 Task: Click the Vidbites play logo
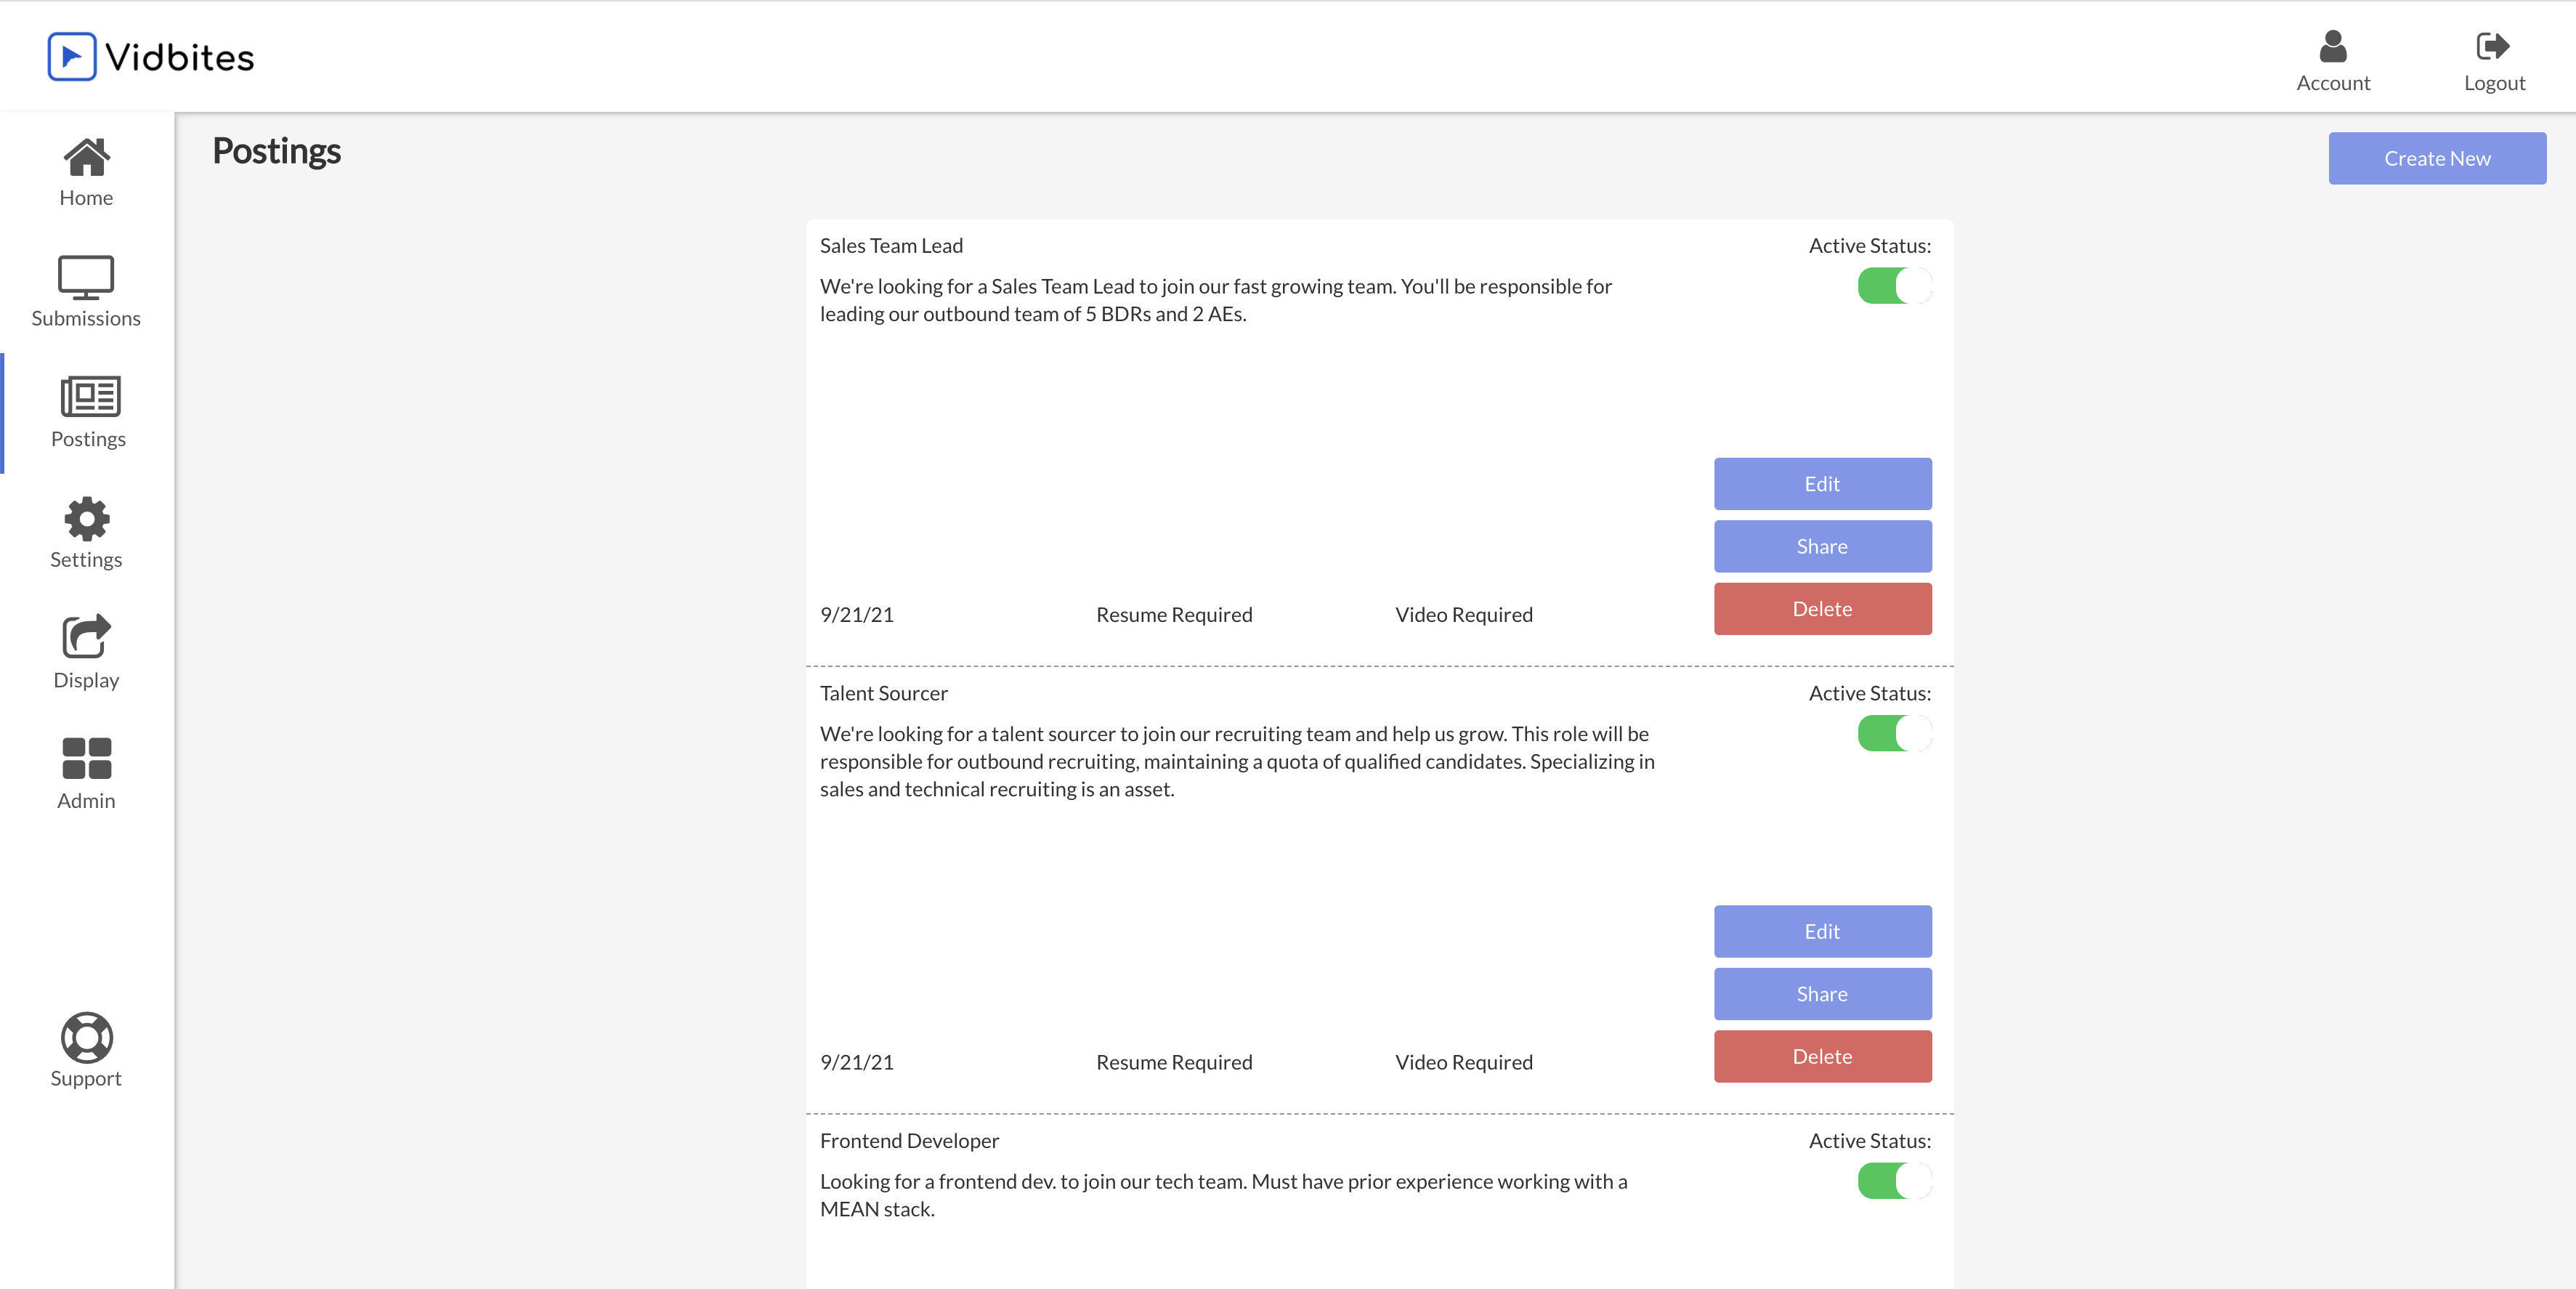(72, 57)
